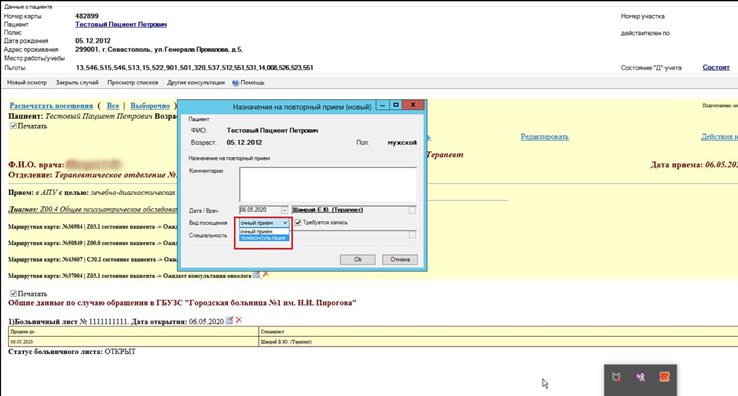738x396 pixels.
Task: Follow the Распечатать посещения link
Action: tap(51, 105)
